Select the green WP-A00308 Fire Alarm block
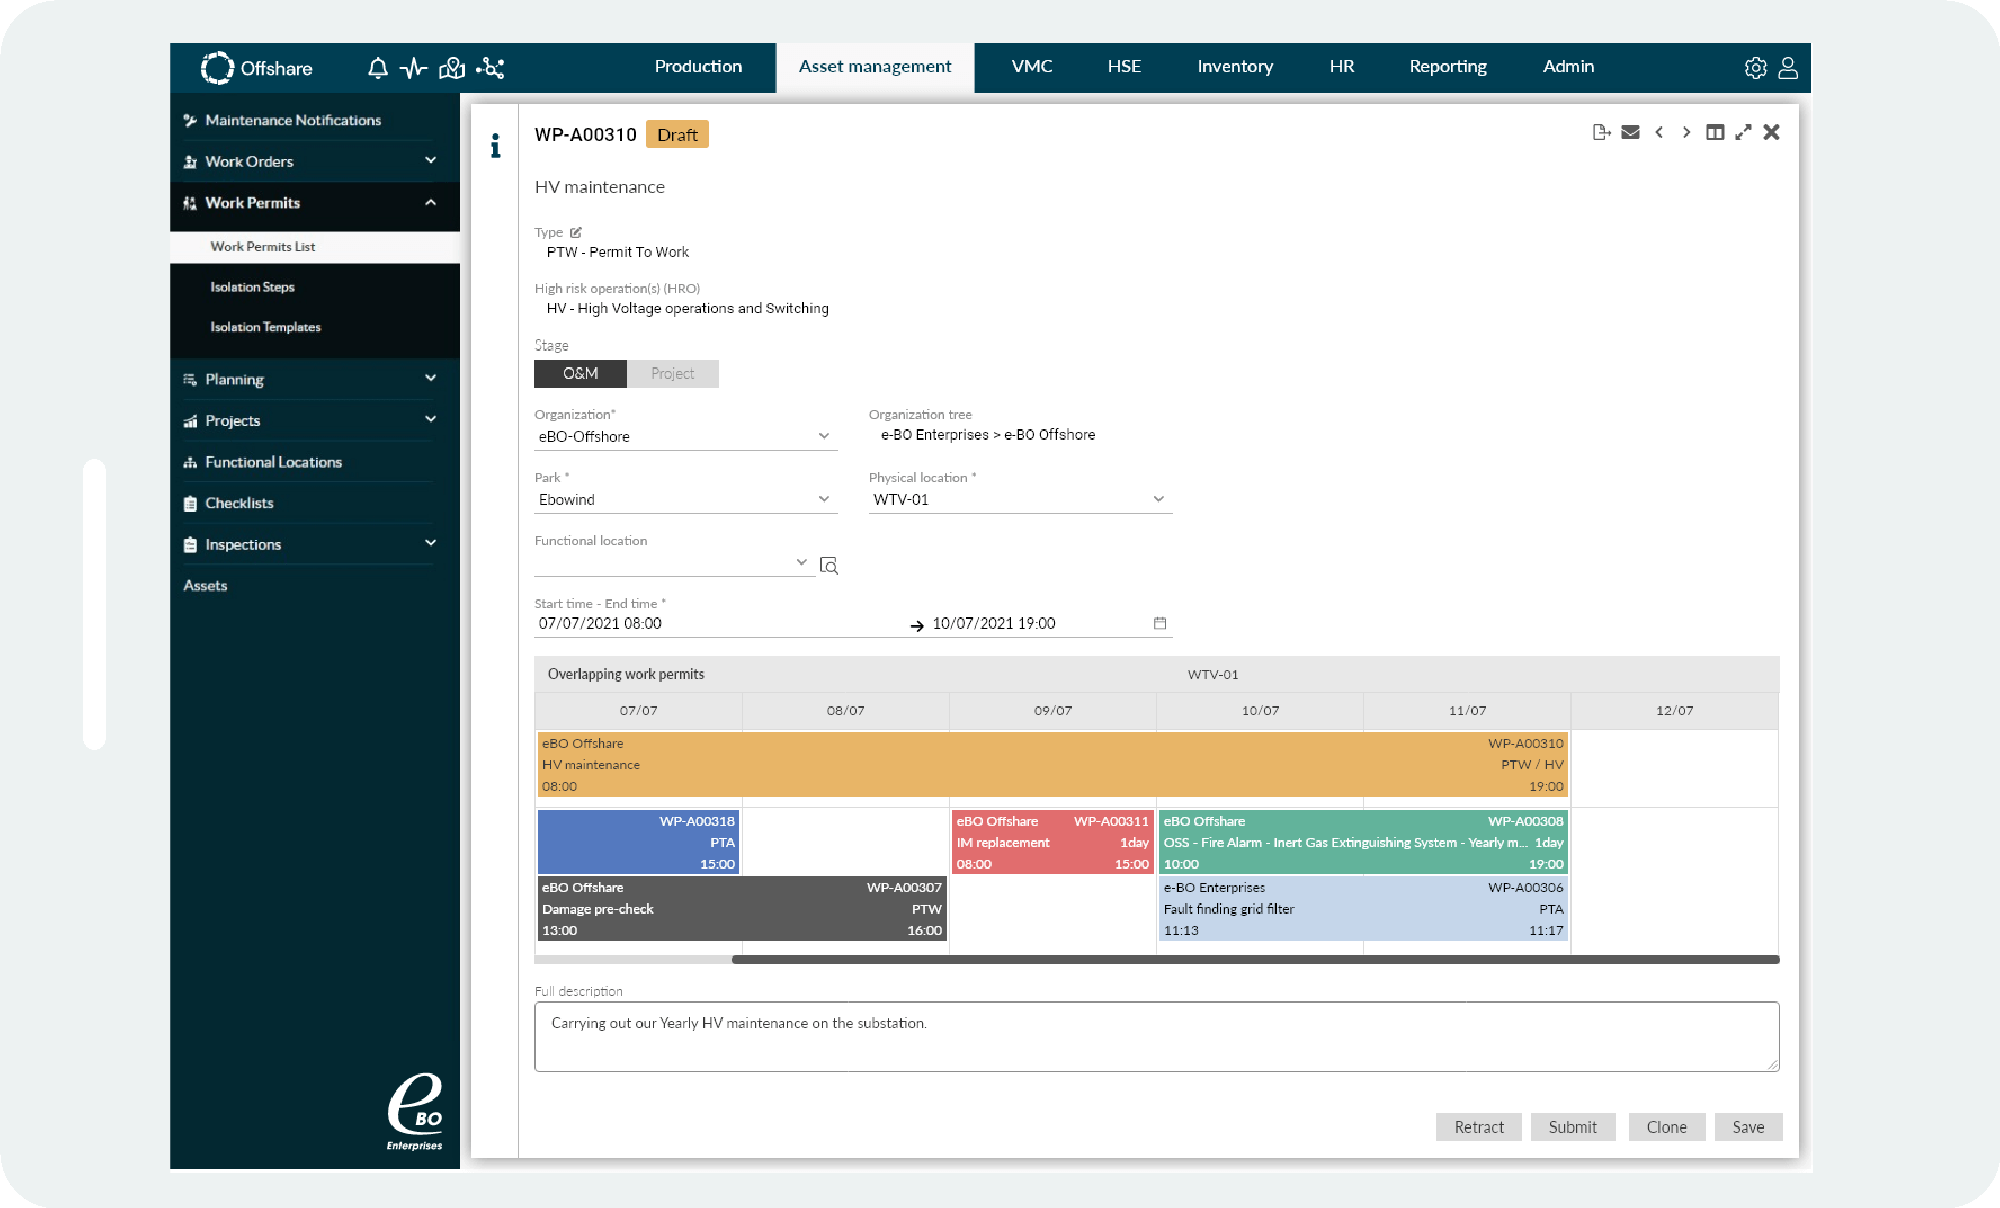This screenshot has width=2000, height=1208. click(1364, 842)
